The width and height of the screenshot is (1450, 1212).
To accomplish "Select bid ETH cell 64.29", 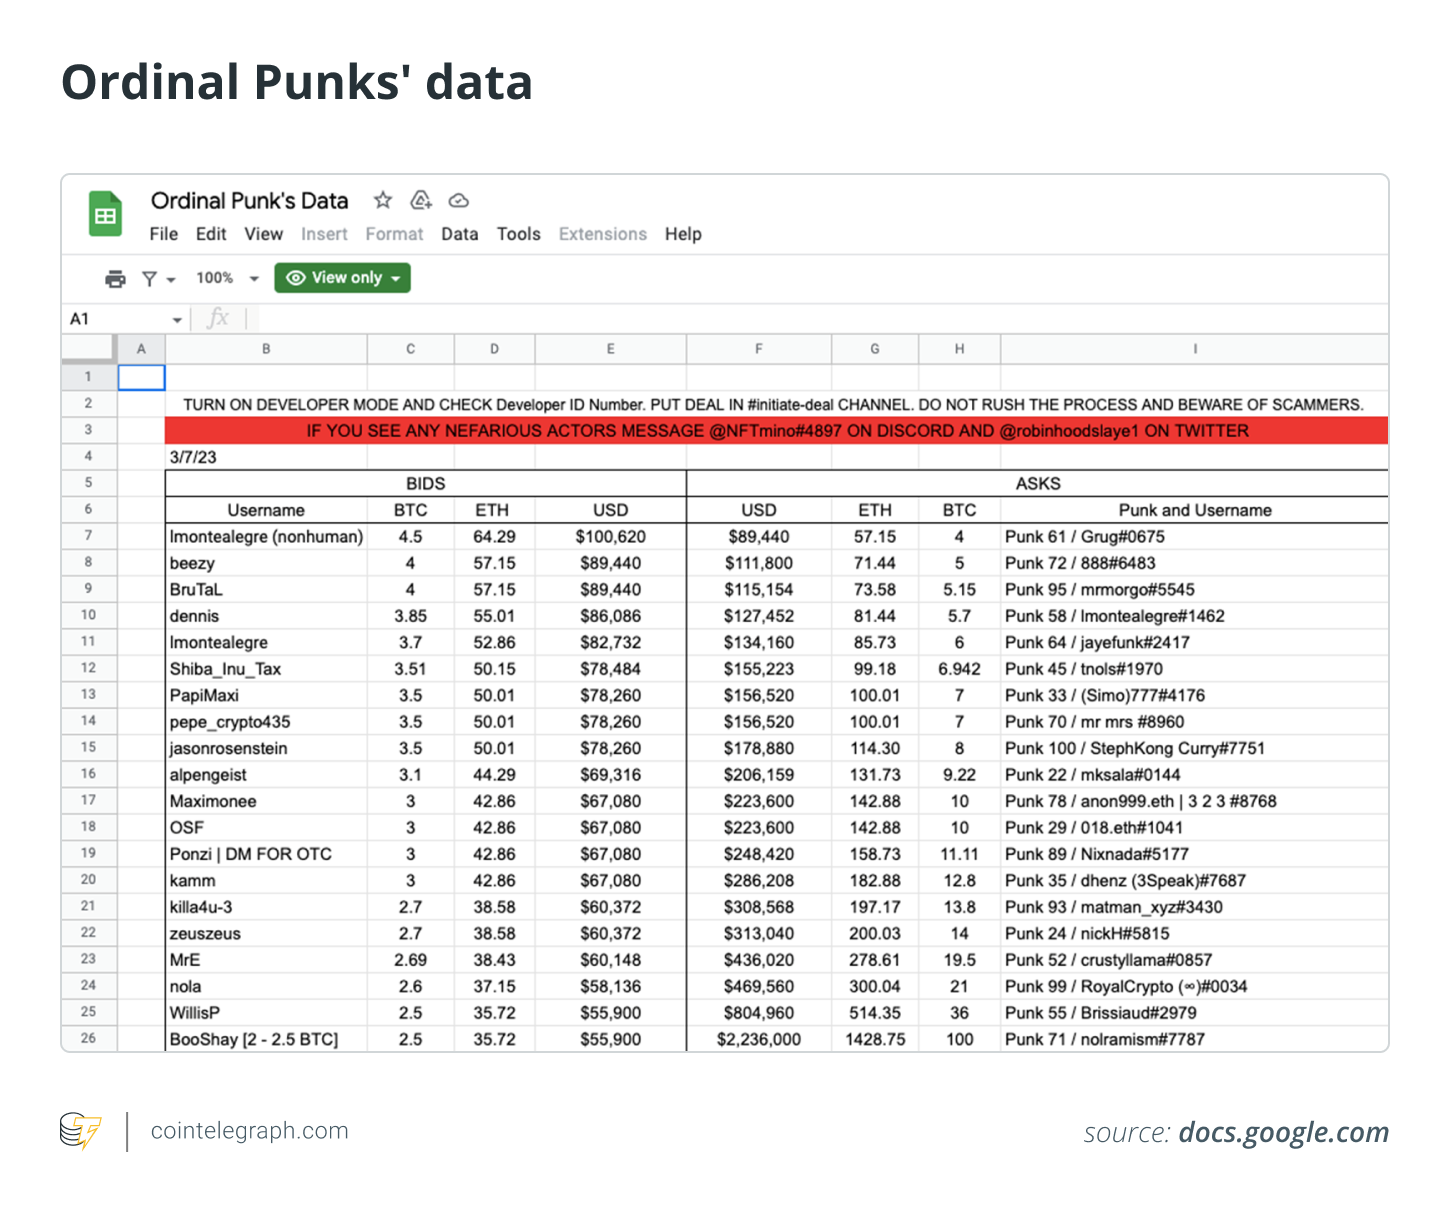I will coord(495,536).
